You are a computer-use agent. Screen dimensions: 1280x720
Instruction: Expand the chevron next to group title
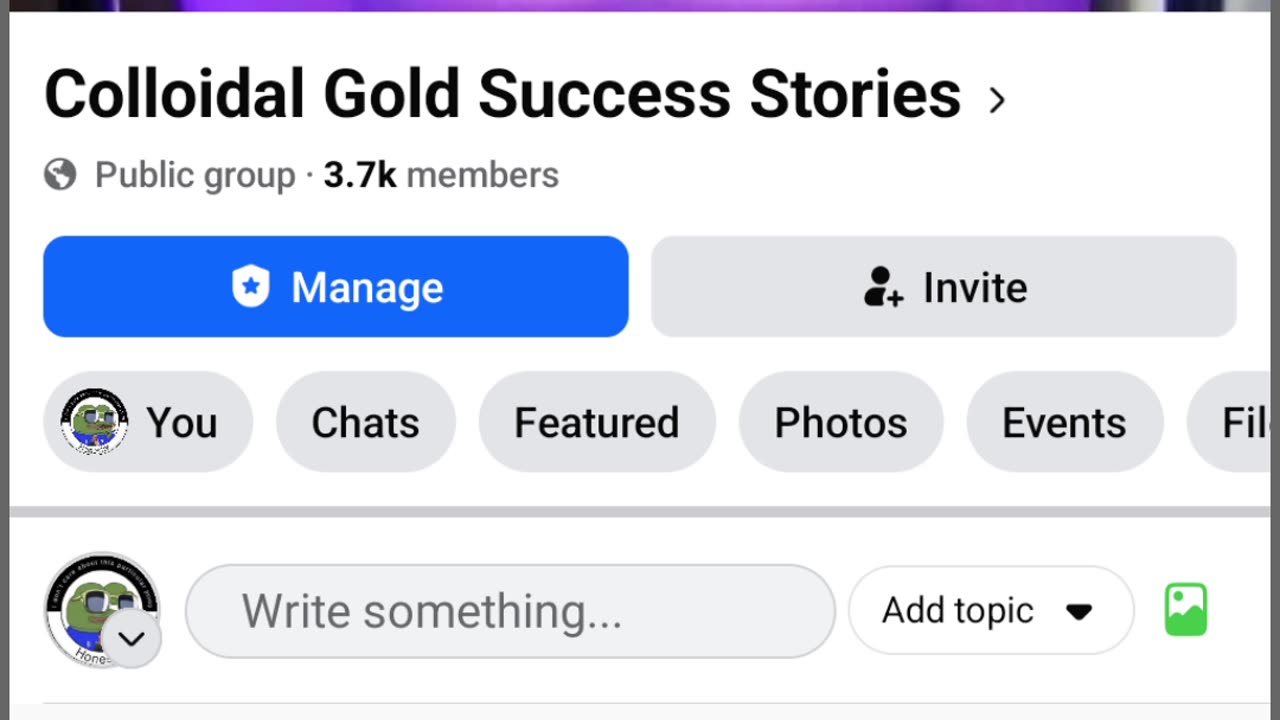(996, 99)
